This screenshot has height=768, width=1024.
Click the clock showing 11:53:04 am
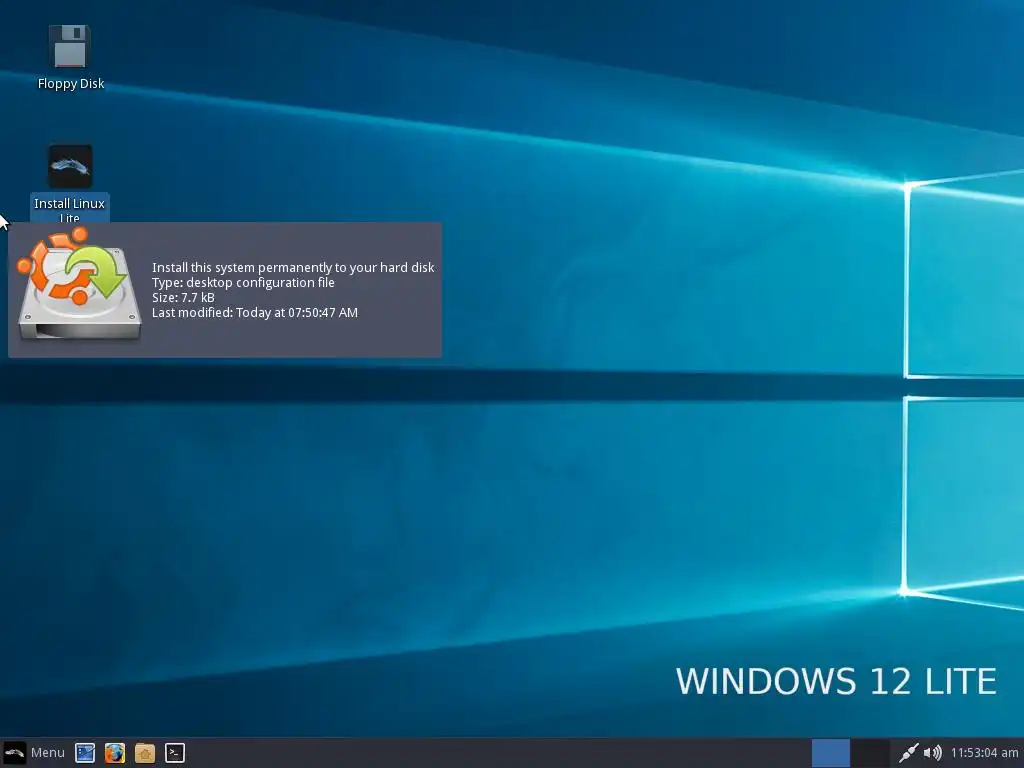(x=984, y=753)
